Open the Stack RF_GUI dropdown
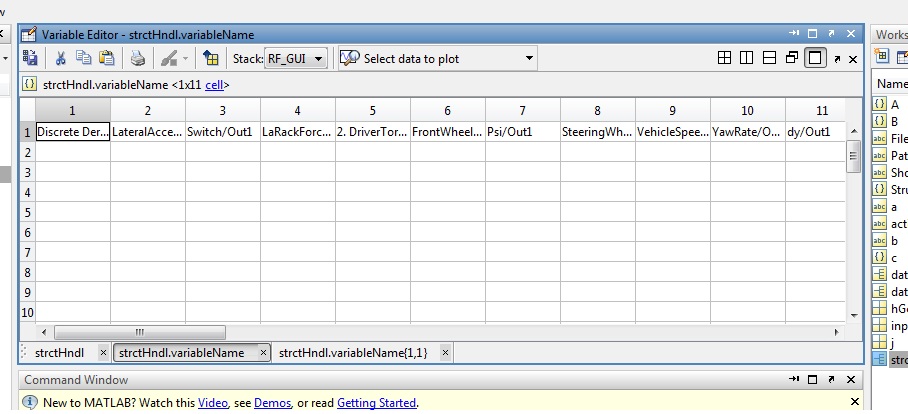 [296, 59]
